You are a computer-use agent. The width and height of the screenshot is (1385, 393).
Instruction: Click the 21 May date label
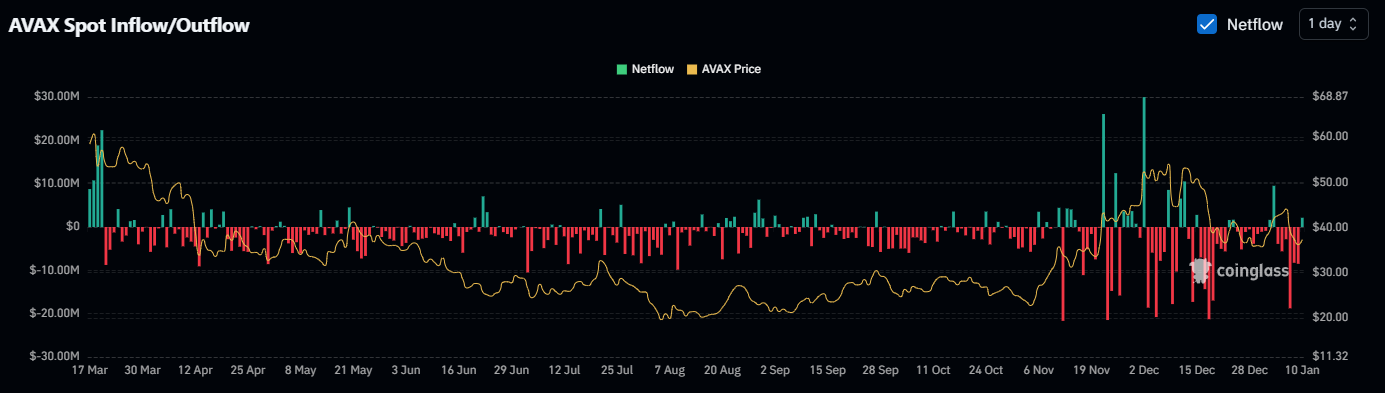pos(353,370)
